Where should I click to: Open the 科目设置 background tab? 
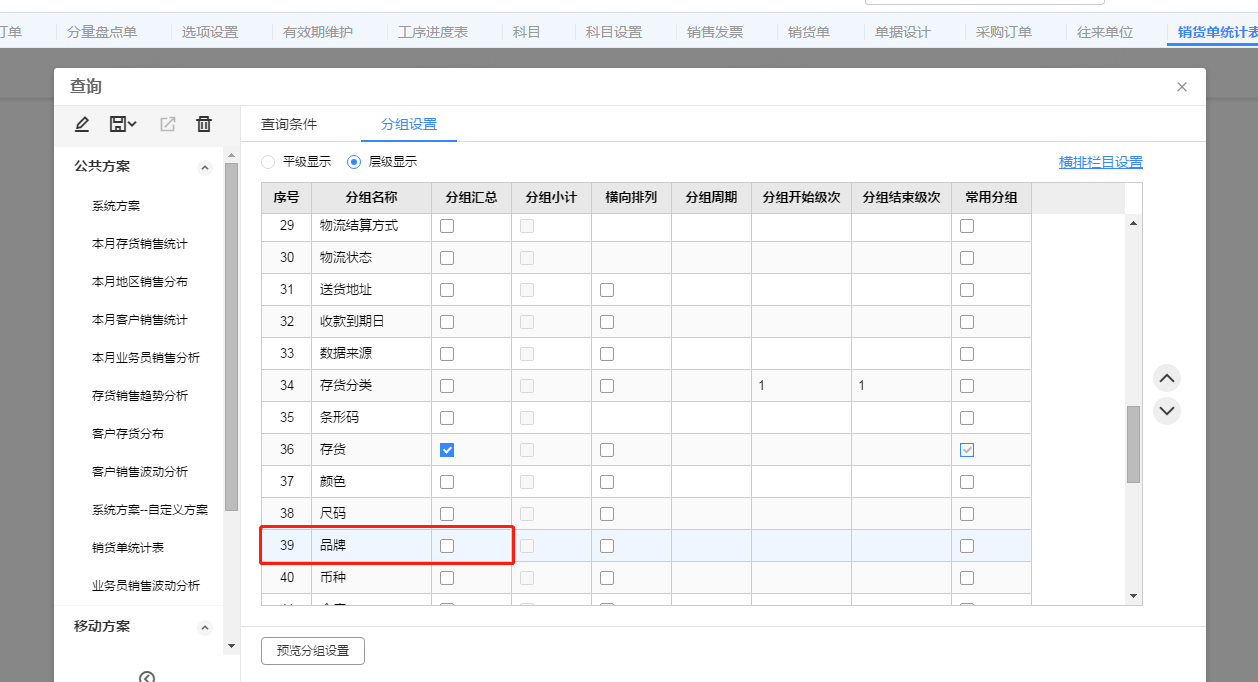[x=614, y=32]
